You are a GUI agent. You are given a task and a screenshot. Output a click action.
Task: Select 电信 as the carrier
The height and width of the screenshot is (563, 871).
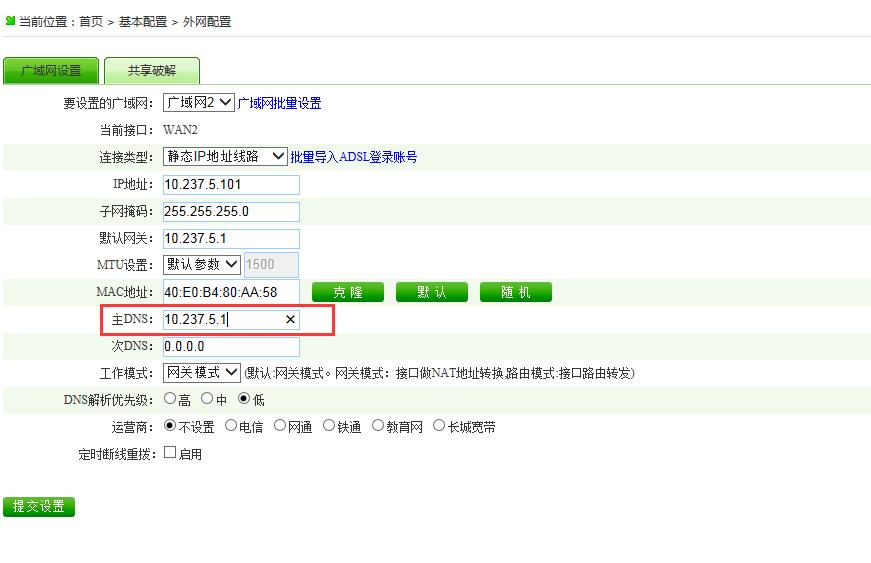pyautogui.click(x=231, y=426)
